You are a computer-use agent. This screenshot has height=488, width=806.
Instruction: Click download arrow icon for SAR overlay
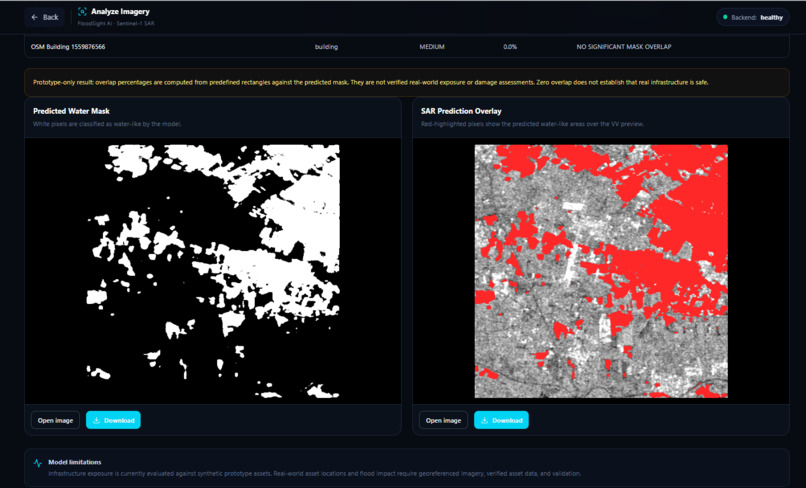pyautogui.click(x=485, y=420)
